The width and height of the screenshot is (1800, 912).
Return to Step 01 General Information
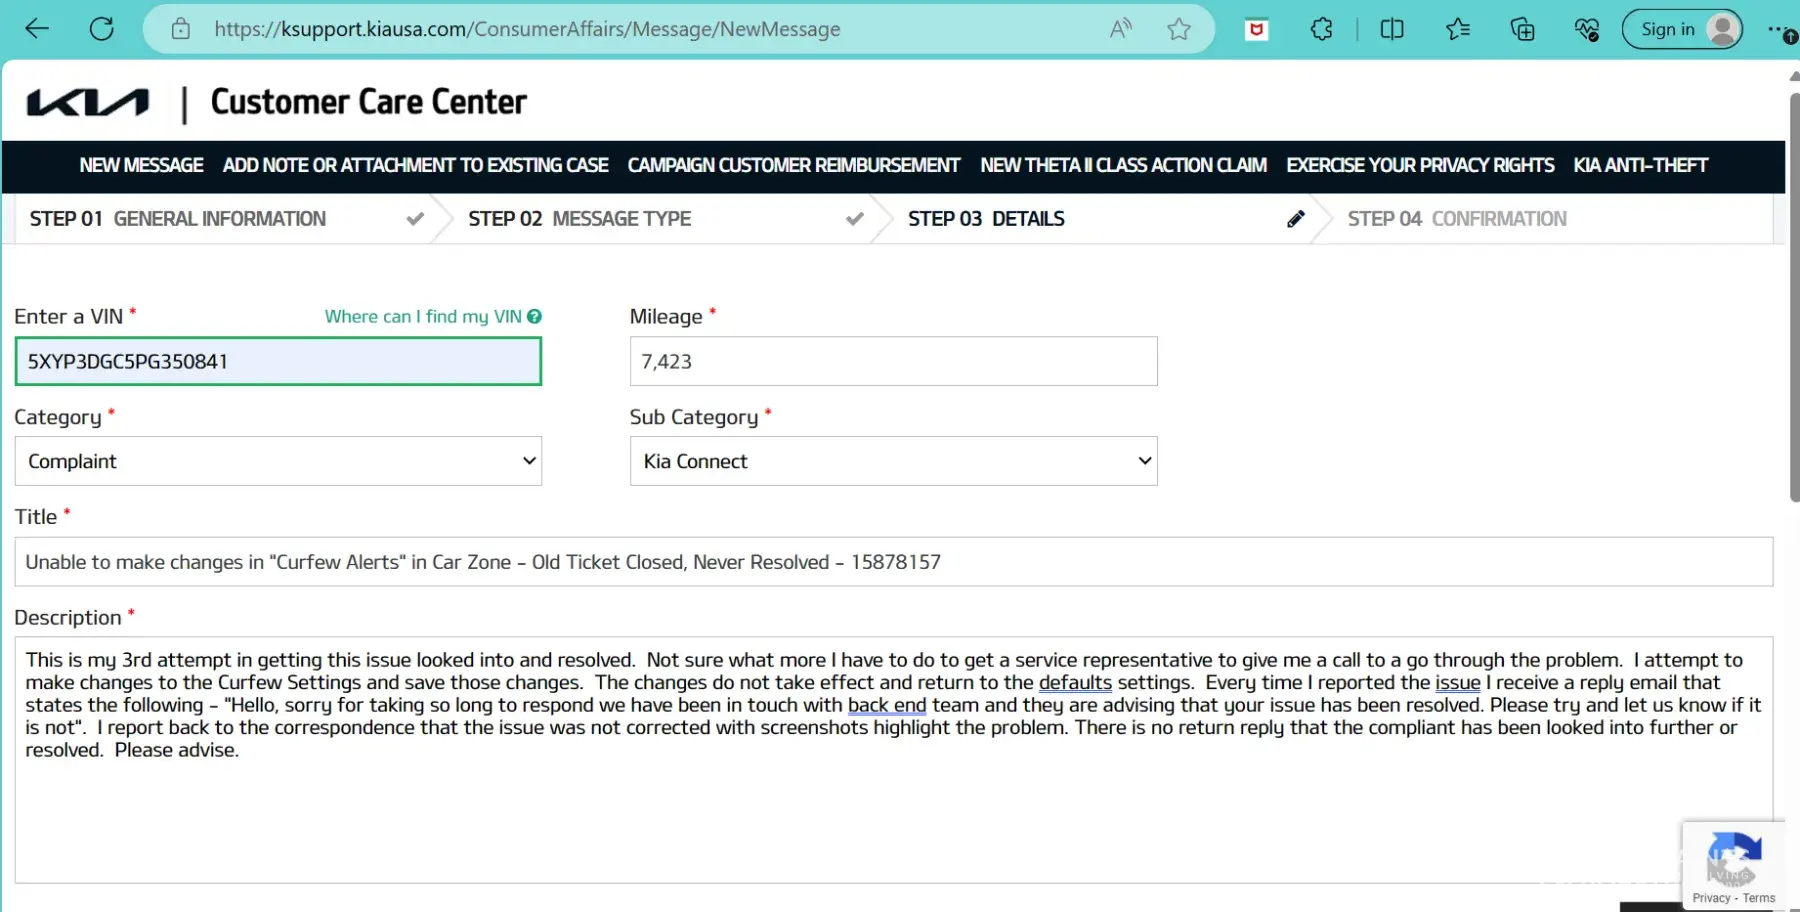177,219
